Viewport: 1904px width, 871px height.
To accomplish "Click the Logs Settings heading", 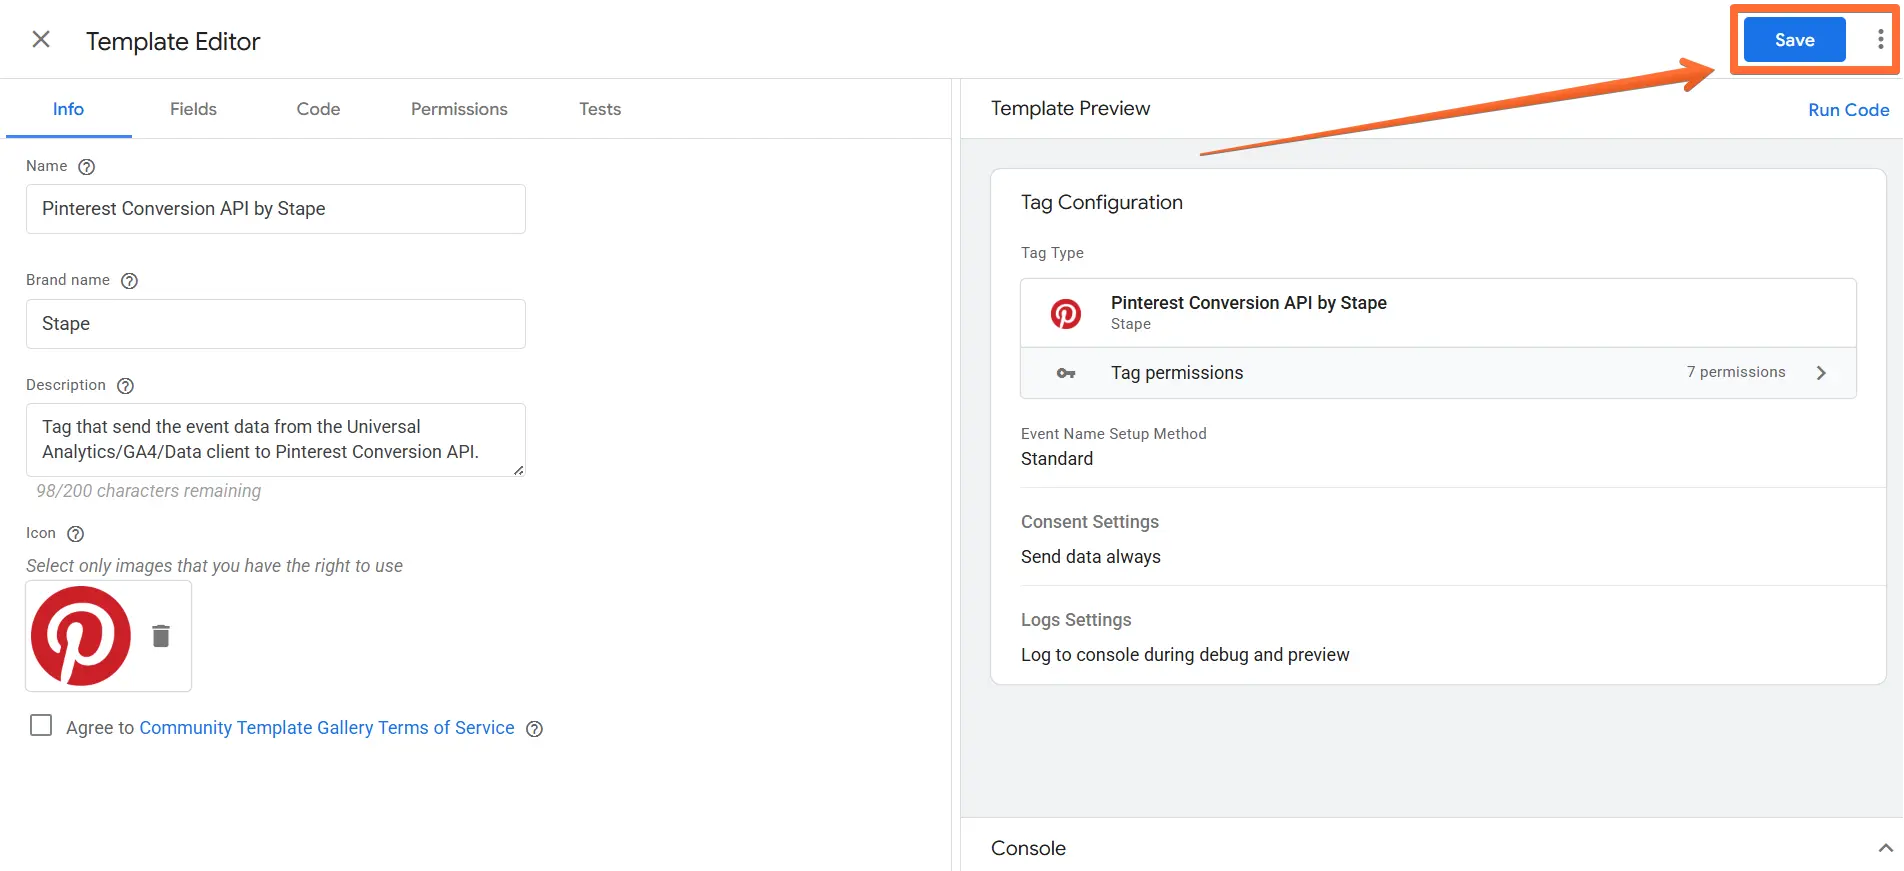I will pos(1076,620).
